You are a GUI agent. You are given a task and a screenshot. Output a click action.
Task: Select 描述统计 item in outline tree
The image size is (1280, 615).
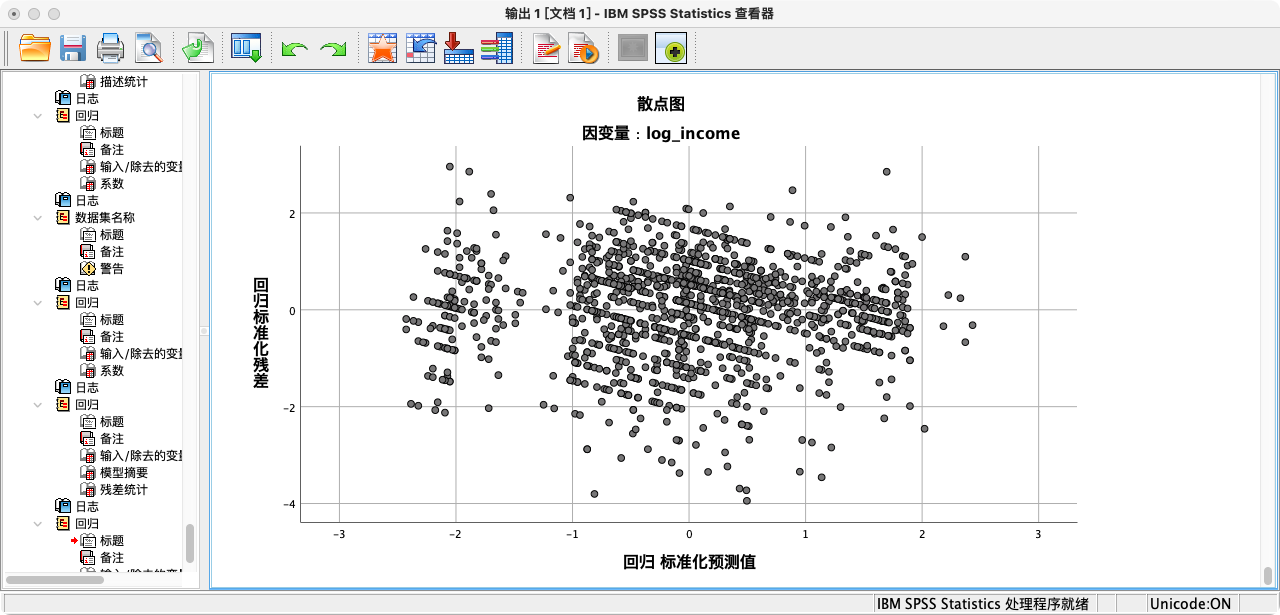[123, 82]
